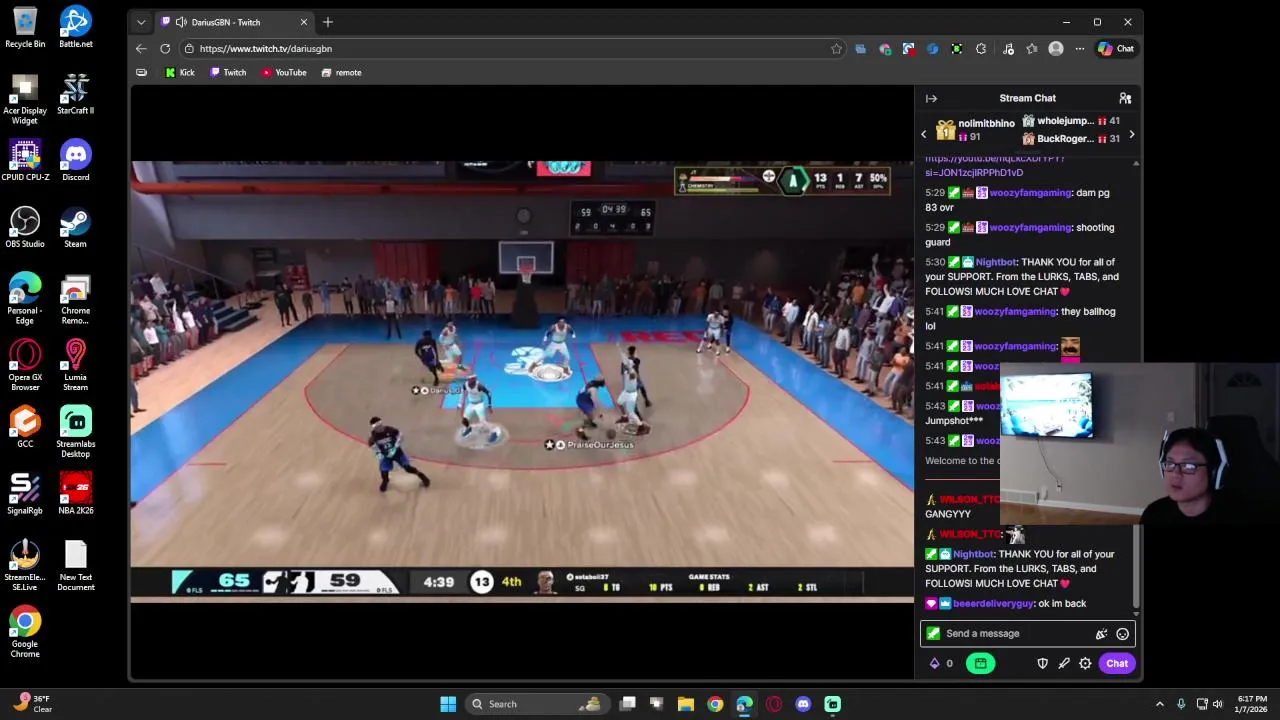The image size is (1280, 720).
Task: Open Edge Settings and more ellipsis menu
Action: [x=1080, y=48]
